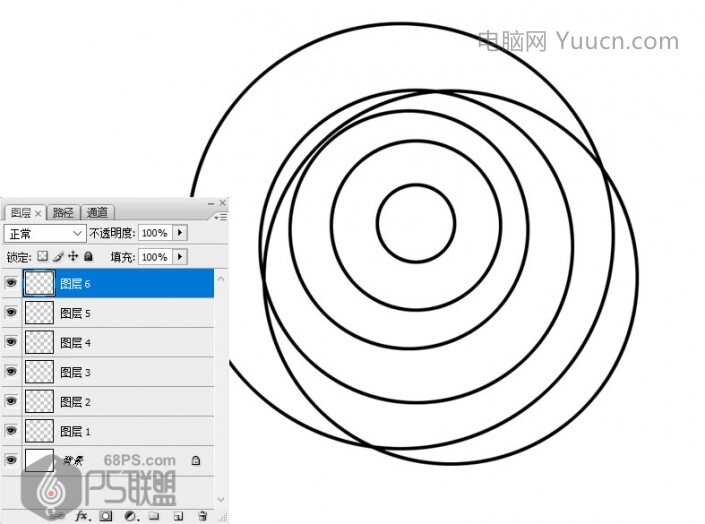
Task: Select the 图层 6 thumbnail
Action: 40,283
